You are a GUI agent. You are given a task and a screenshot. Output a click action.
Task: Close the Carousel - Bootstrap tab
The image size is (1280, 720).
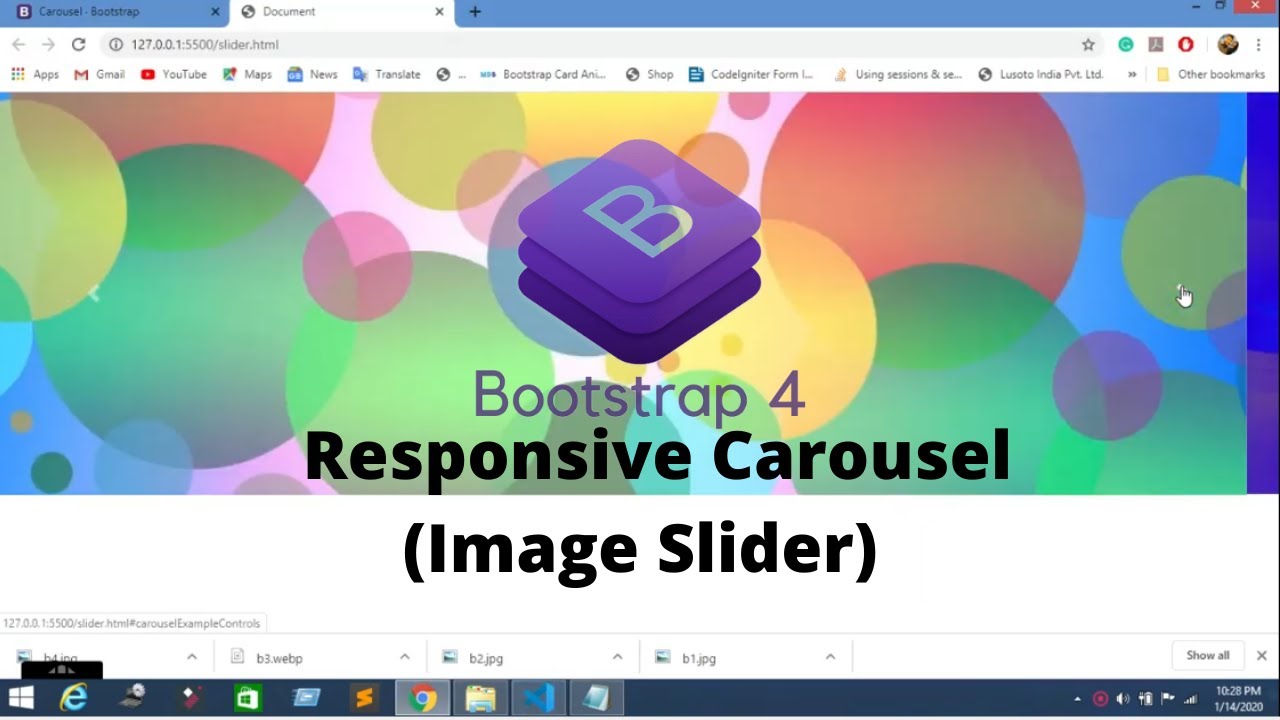coord(215,12)
